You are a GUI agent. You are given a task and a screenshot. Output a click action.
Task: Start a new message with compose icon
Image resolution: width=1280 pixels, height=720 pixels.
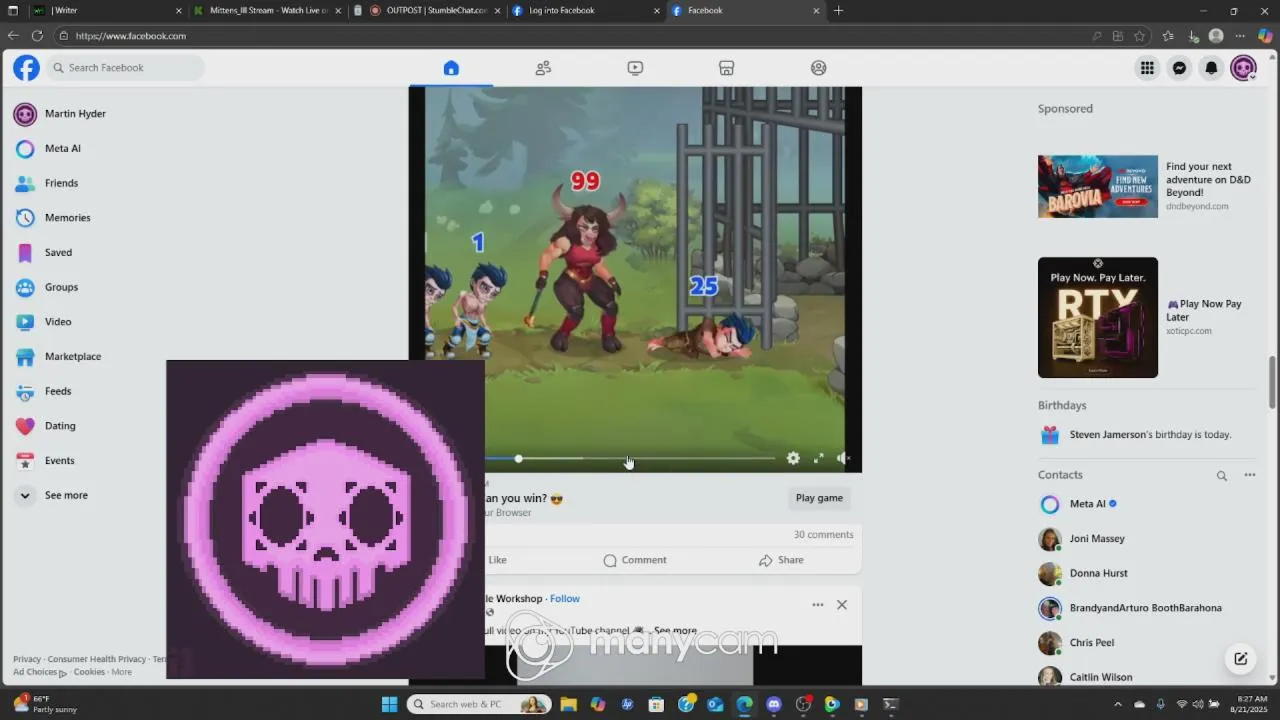(1241, 658)
